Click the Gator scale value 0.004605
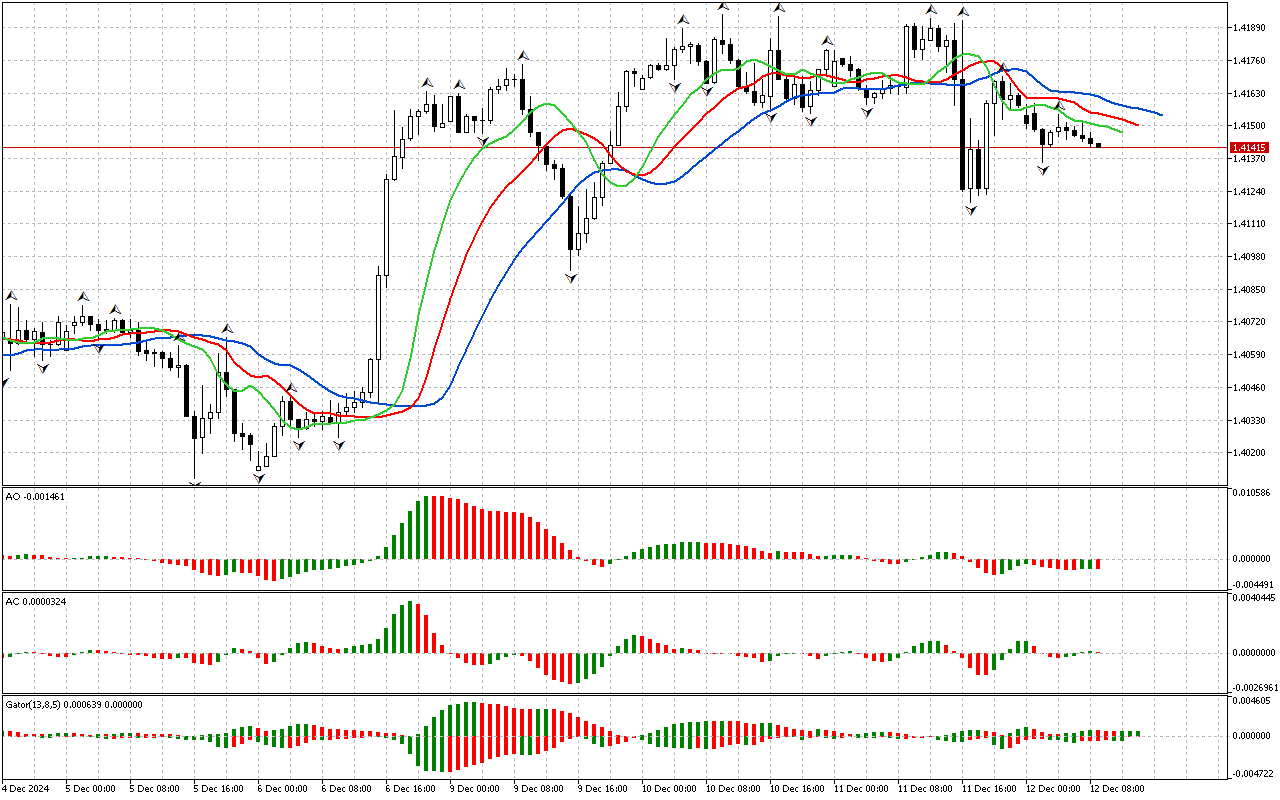 point(1251,702)
